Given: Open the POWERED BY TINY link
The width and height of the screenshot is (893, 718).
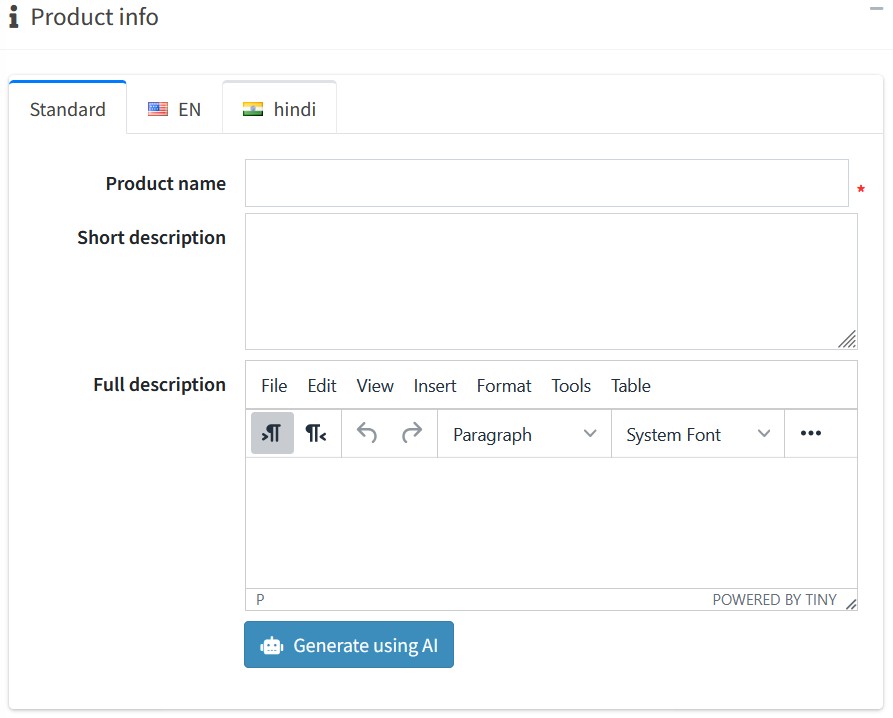Looking at the screenshot, I should click(774, 600).
